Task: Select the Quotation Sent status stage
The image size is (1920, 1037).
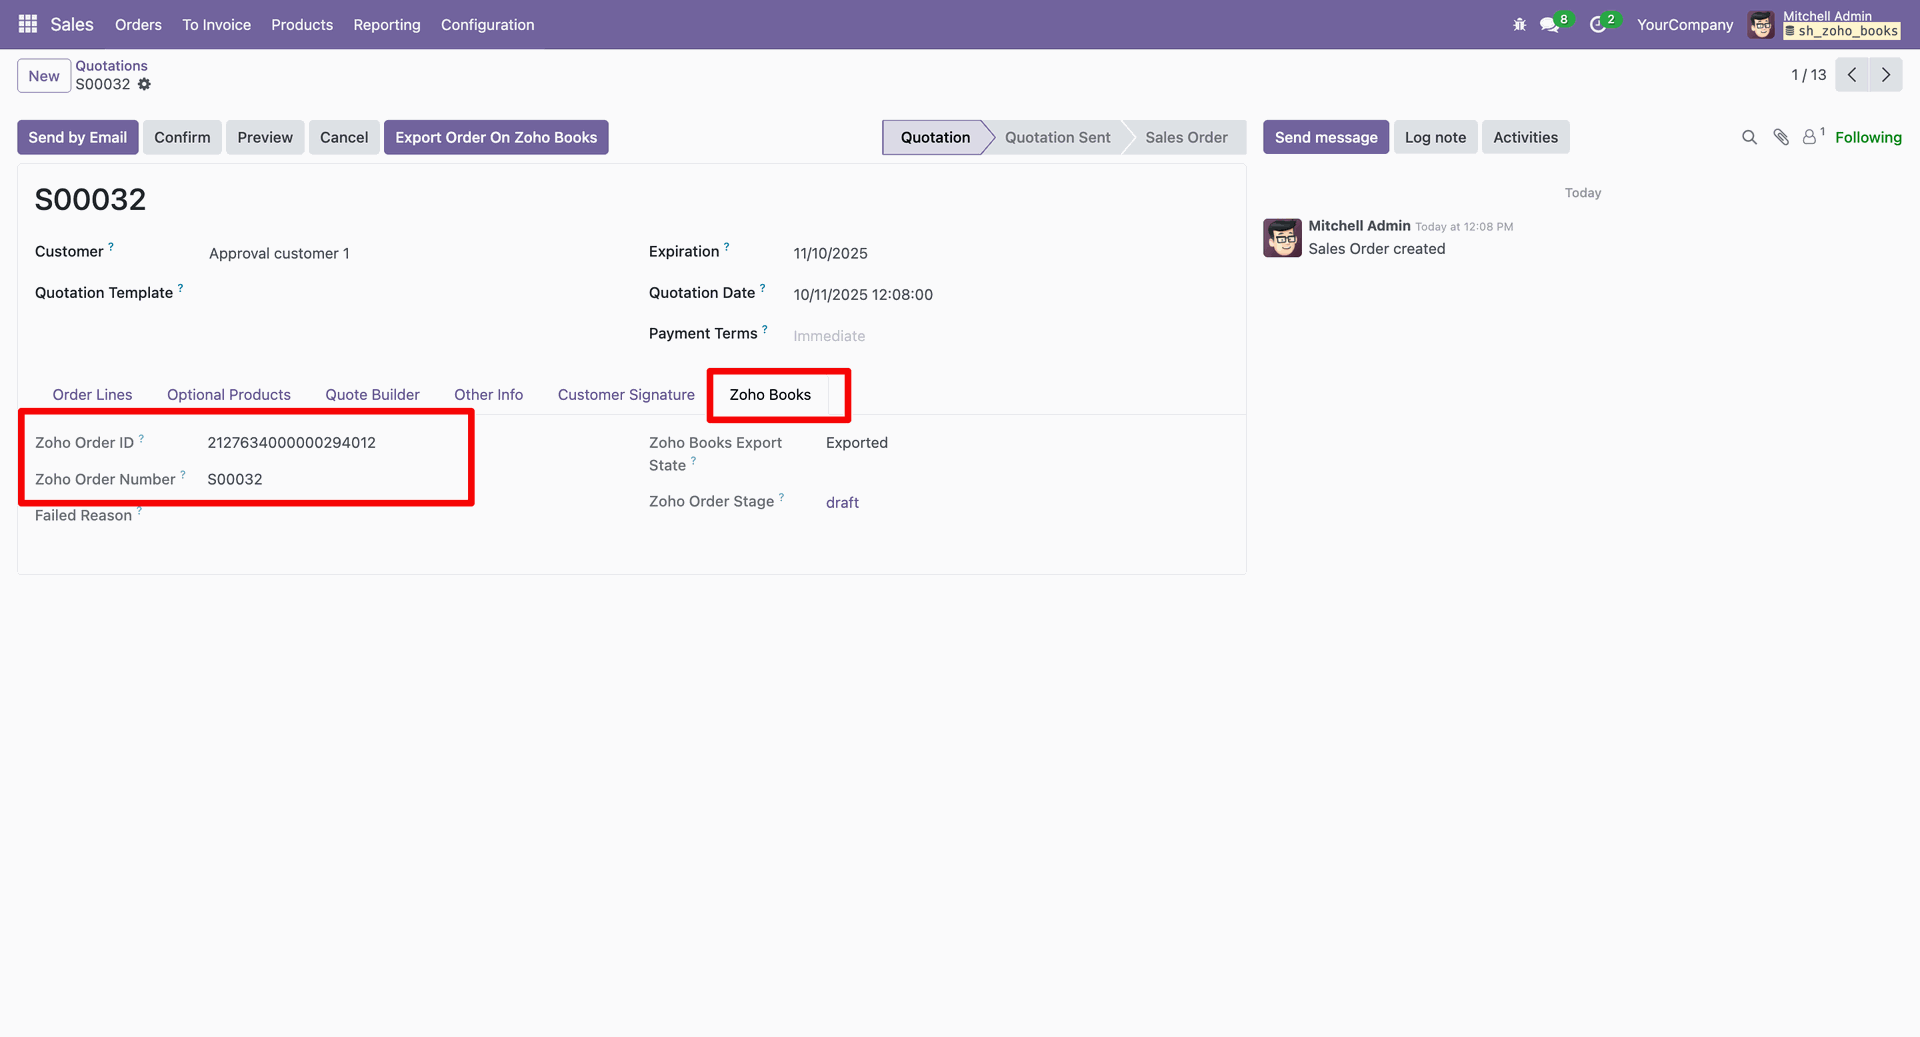Action: pos(1057,137)
